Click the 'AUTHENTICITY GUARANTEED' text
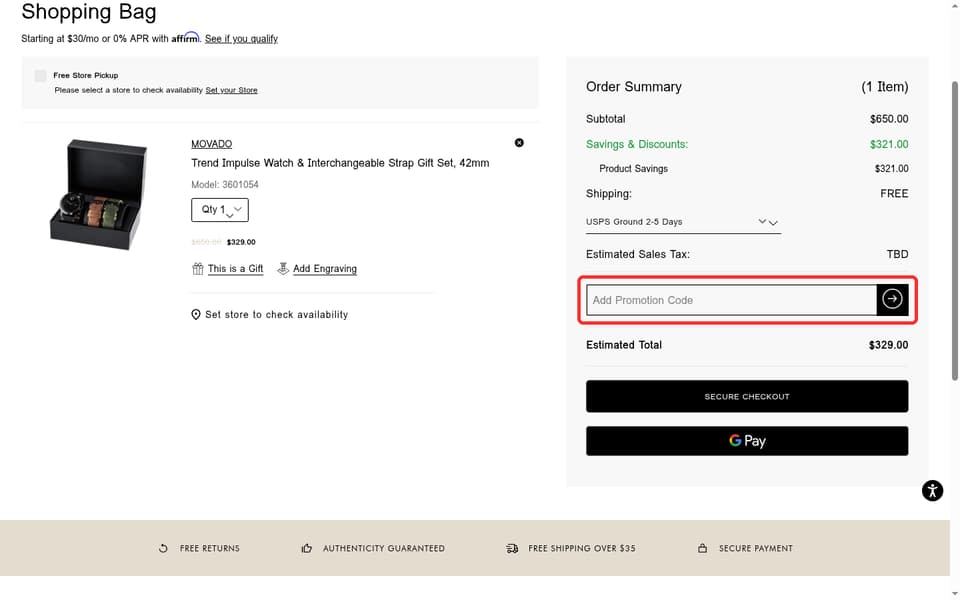The height and width of the screenshot is (600, 960). pyautogui.click(x=384, y=549)
